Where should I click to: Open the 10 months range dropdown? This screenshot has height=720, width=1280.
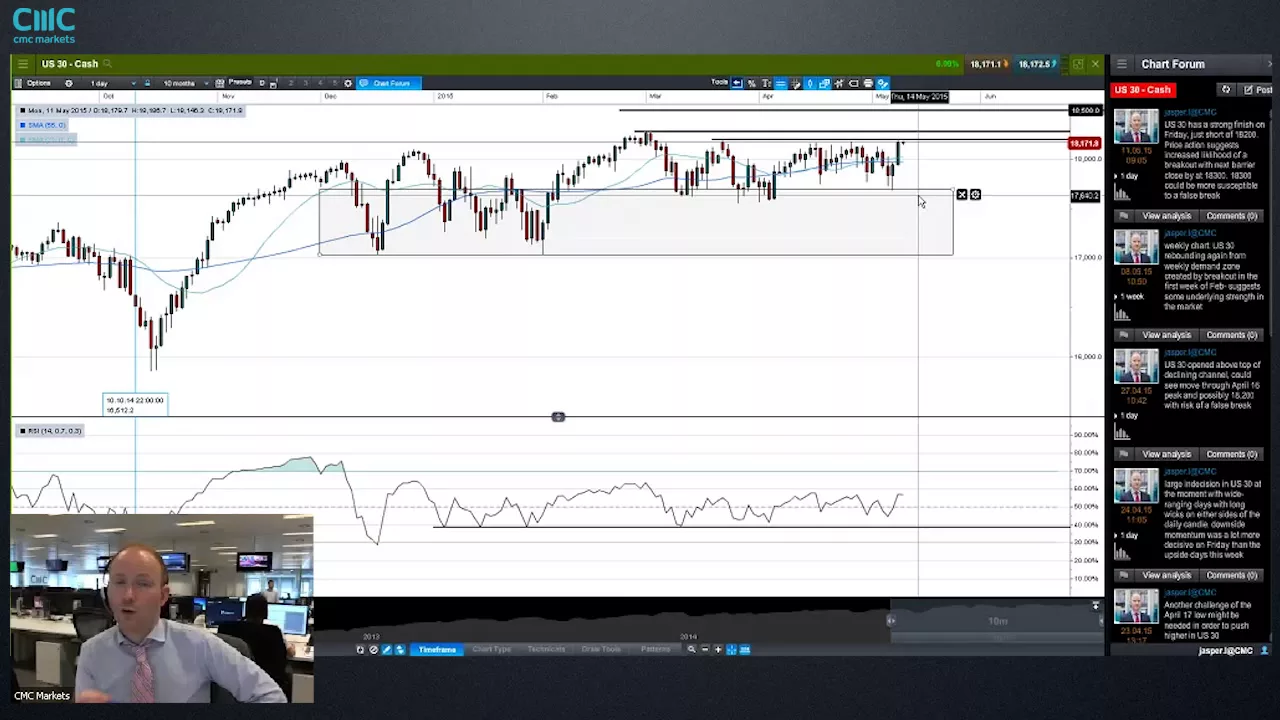tap(185, 83)
